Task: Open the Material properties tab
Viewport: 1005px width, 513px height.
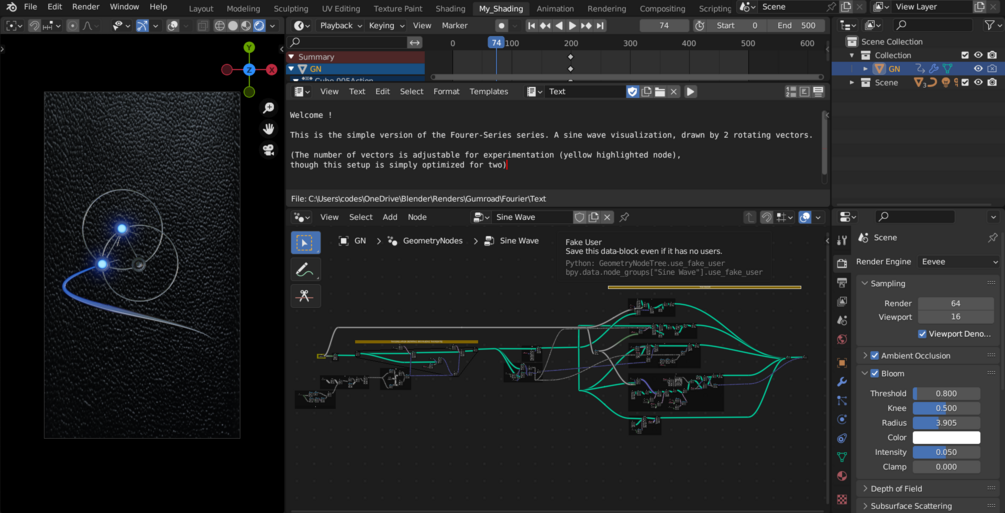Action: click(x=842, y=476)
